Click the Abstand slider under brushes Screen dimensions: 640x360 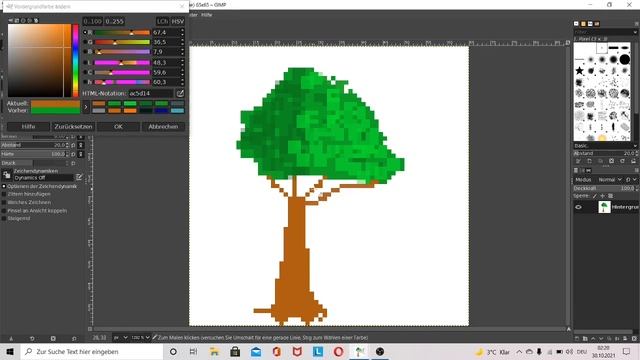tap(605, 153)
